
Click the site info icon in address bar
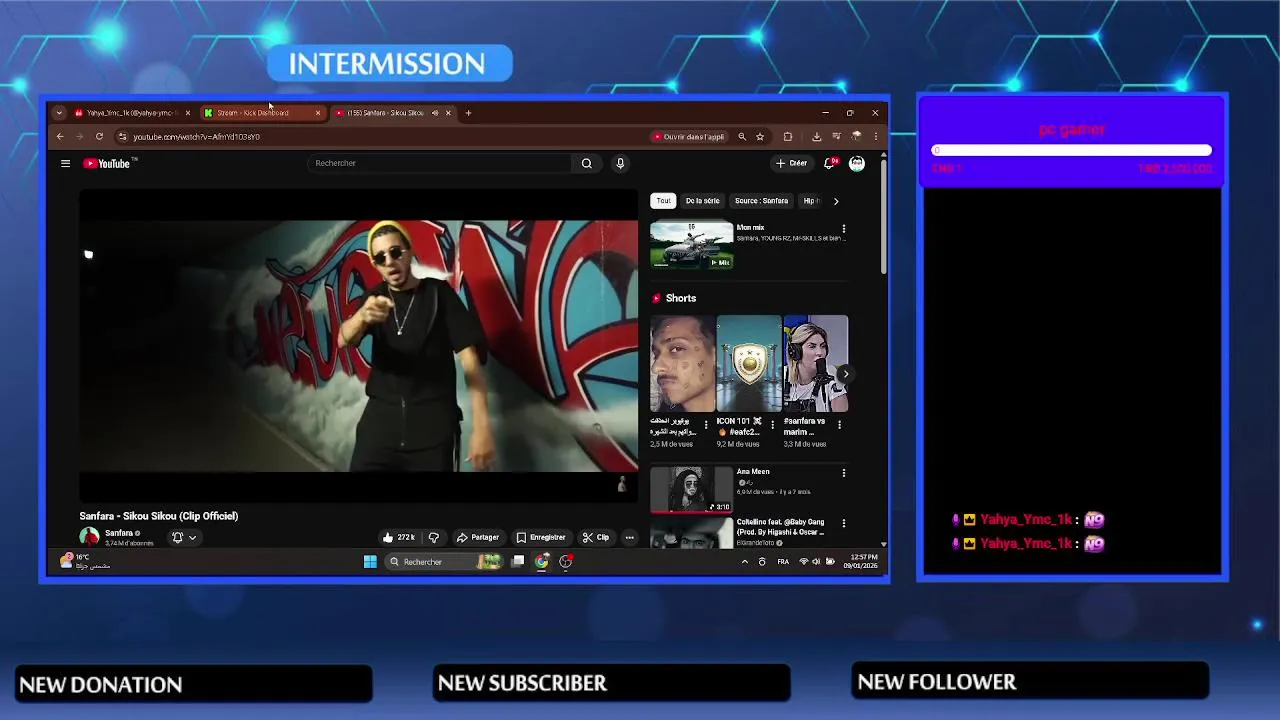122,136
